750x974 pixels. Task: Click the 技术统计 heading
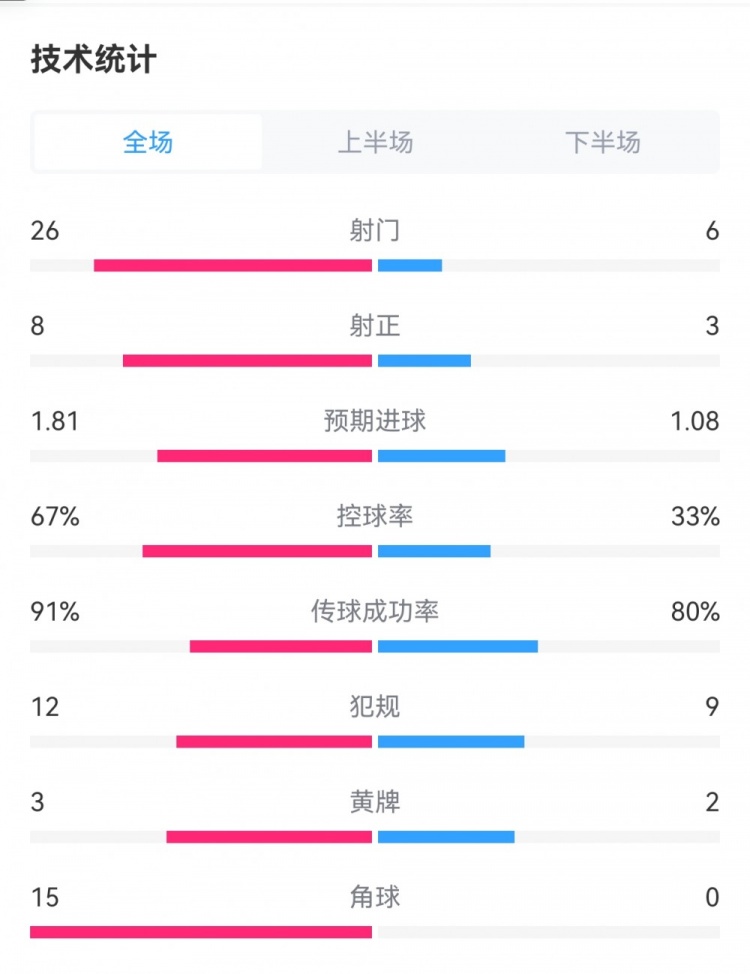click(x=94, y=60)
